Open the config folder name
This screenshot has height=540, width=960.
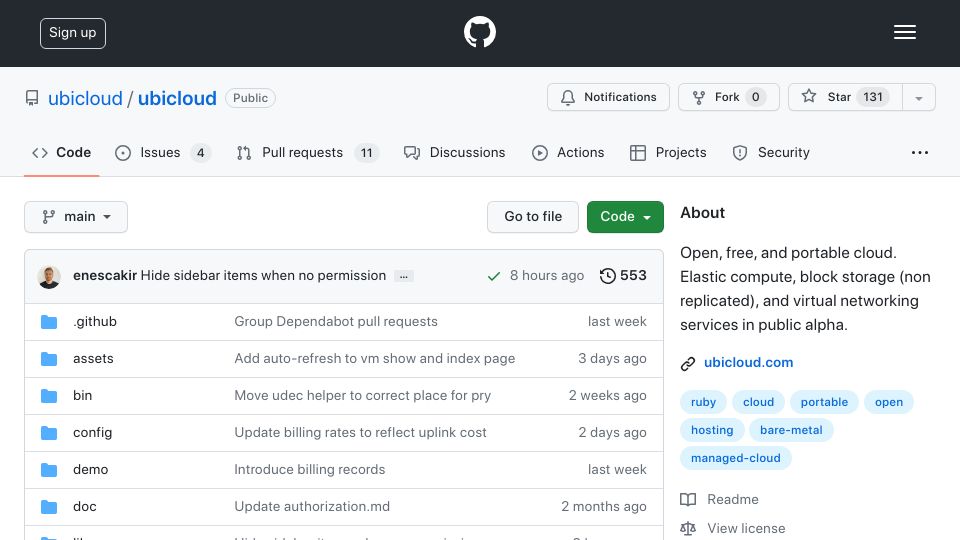tap(92, 433)
